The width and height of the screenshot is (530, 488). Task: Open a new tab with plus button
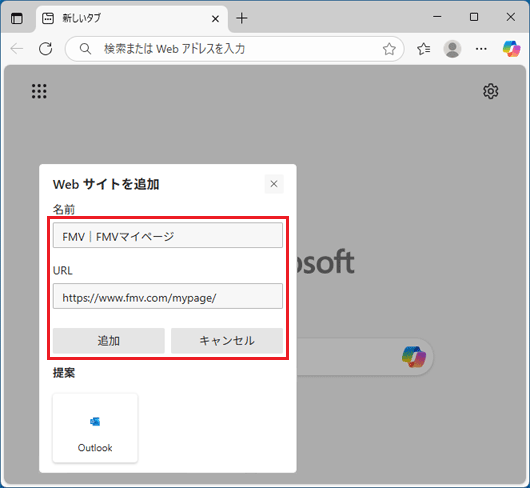[x=242, y=18]
